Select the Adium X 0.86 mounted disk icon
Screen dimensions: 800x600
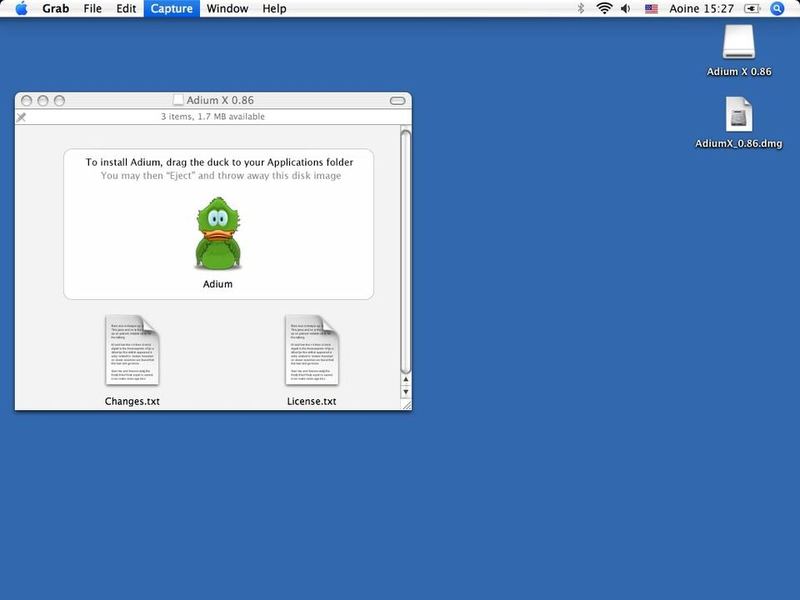coord(739,42)
